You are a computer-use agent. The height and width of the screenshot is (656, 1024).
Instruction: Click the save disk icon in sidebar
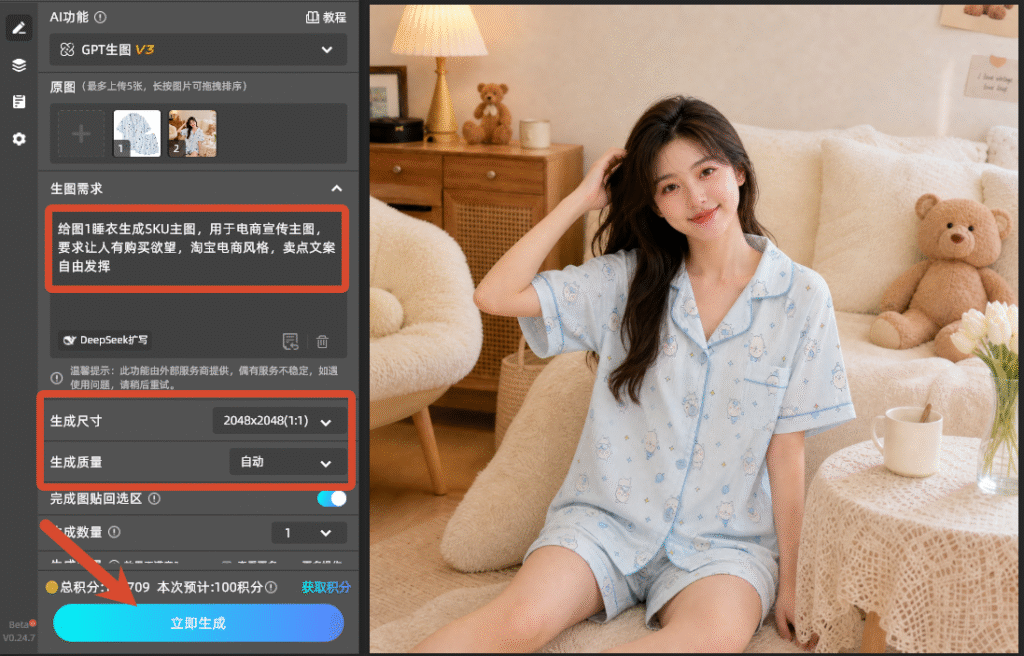[19, 101]
